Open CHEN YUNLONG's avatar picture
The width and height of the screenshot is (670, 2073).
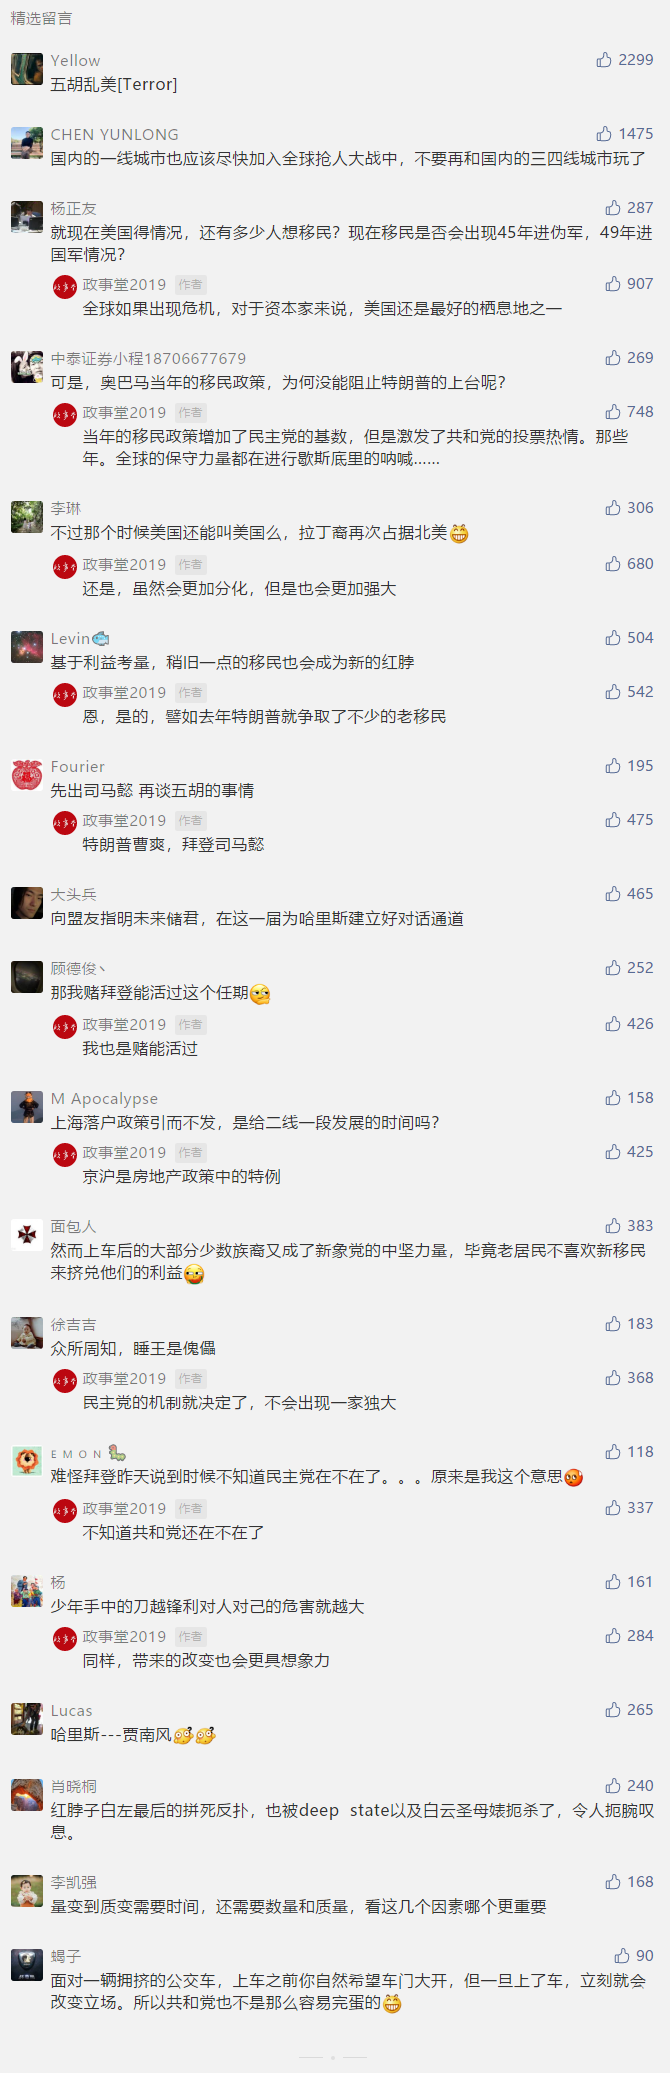[x=27, y=143]
